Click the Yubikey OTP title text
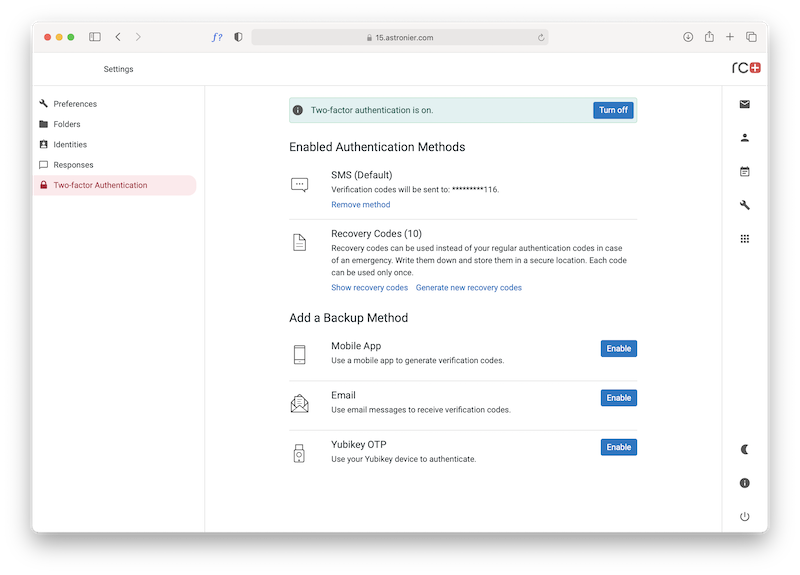This screenshot has width=800, height=575. click(x=359, y=444)
